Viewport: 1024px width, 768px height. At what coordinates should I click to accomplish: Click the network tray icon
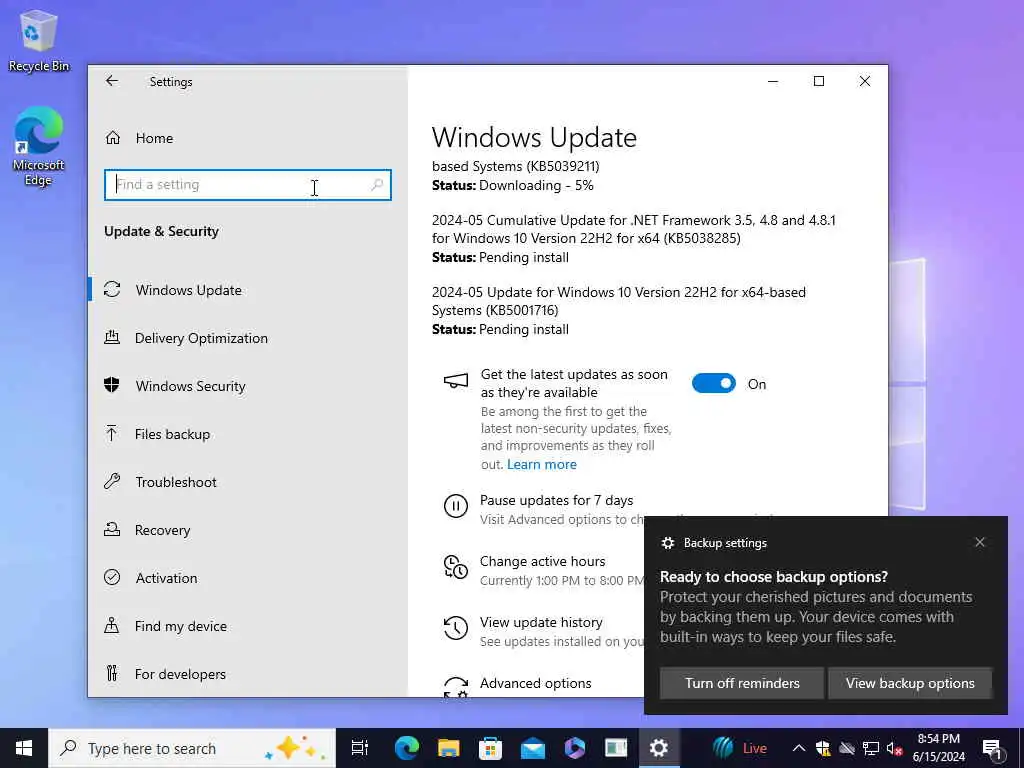click(x=871, y=748)
